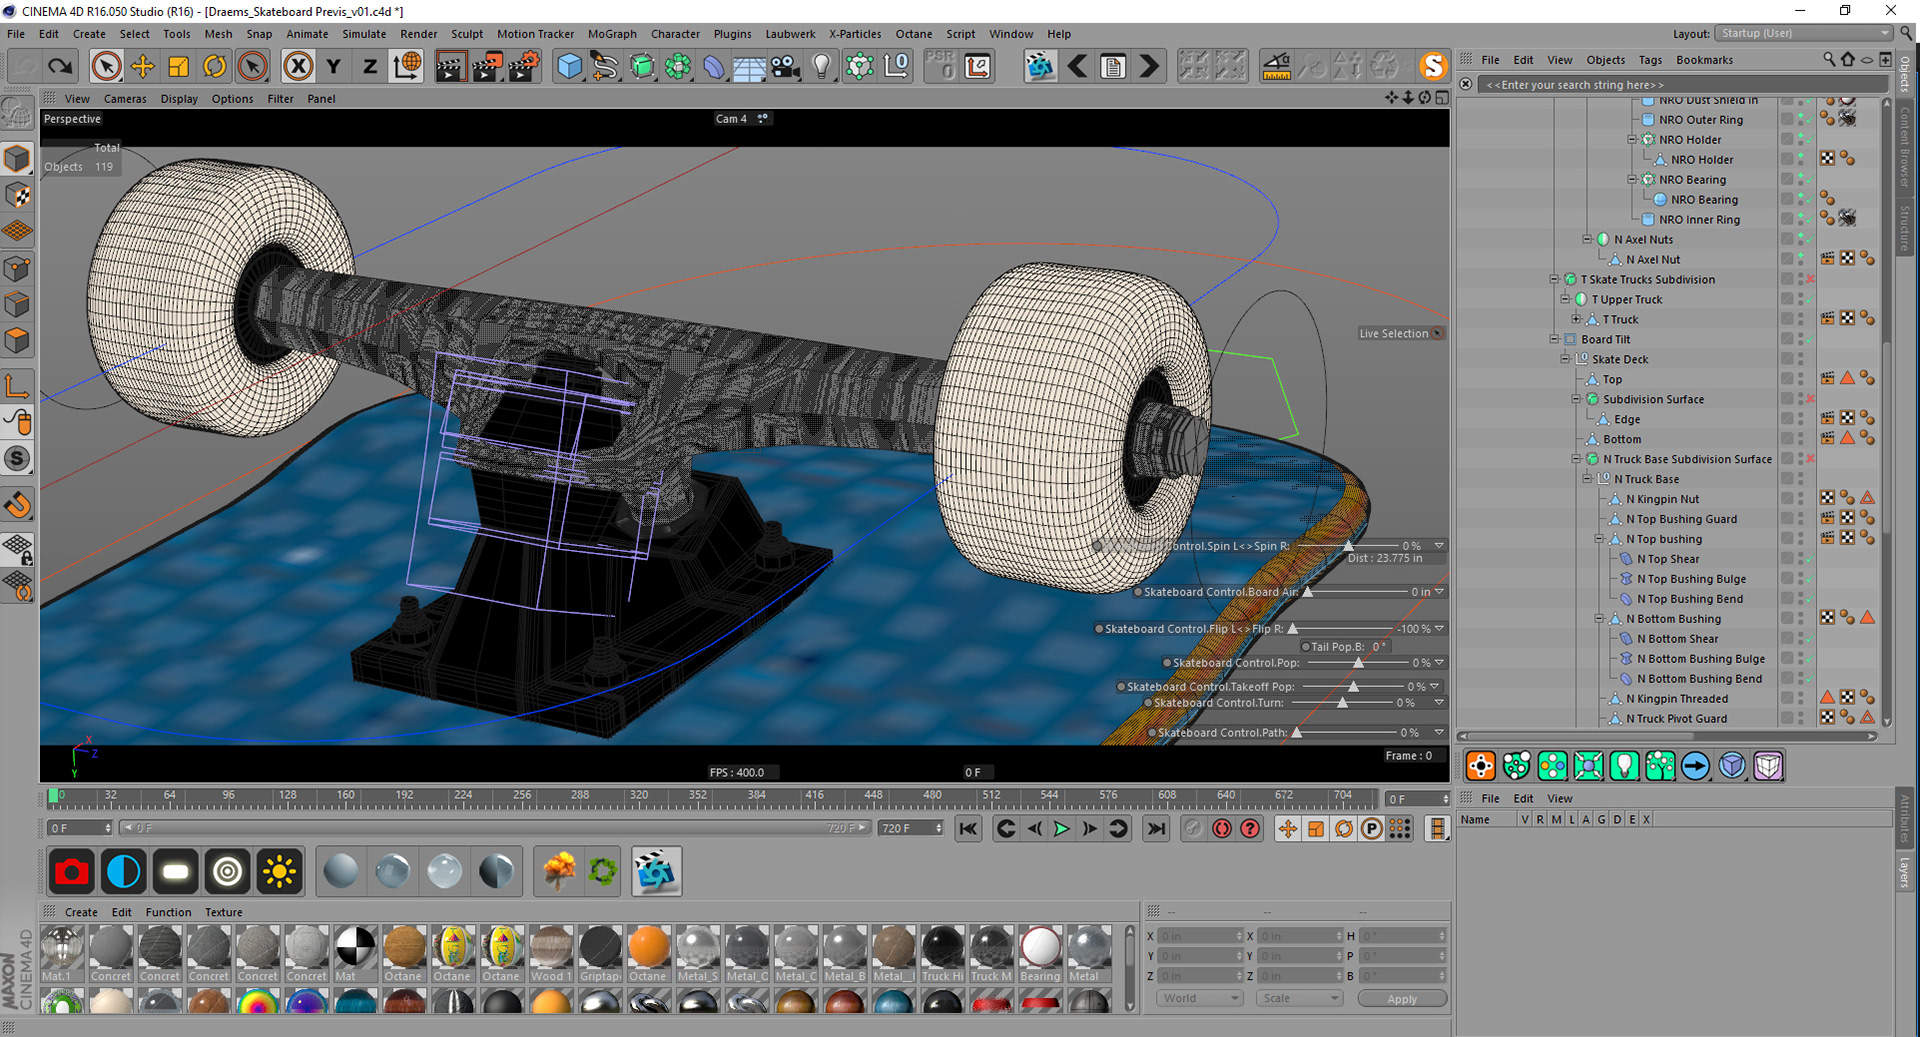The width and height of the screenshot is (1920, 1037).
Task: Click the Redo arrow icon
Action: click(x=61, y=66)
